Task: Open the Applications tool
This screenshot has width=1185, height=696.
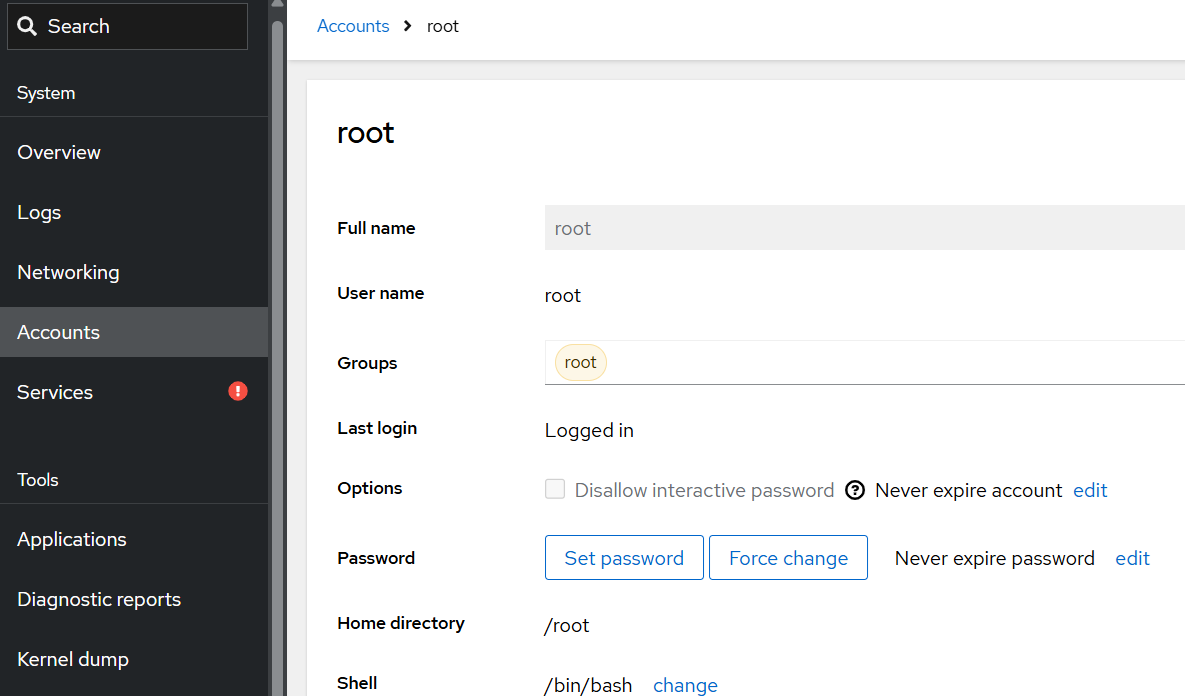Action: click(x=71, y=539)
